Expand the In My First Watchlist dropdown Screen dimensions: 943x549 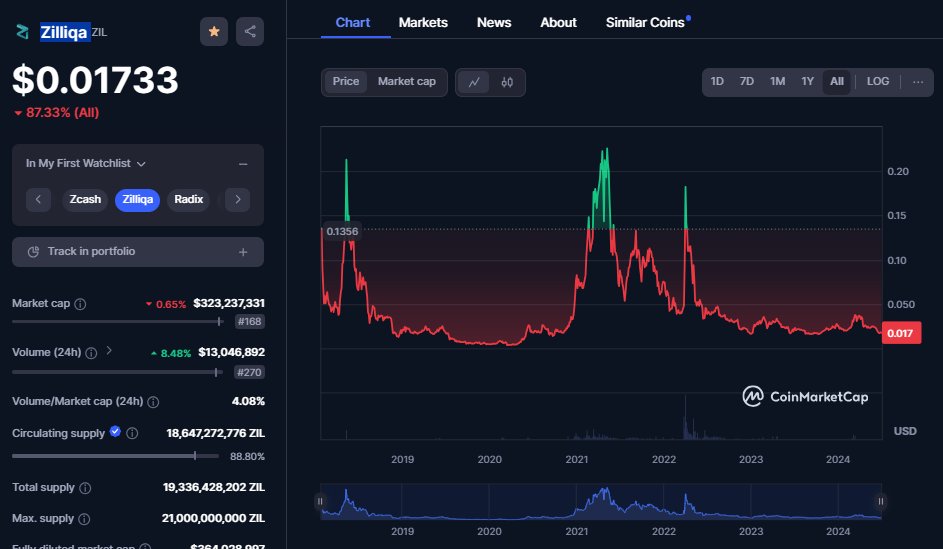[86, 164]
